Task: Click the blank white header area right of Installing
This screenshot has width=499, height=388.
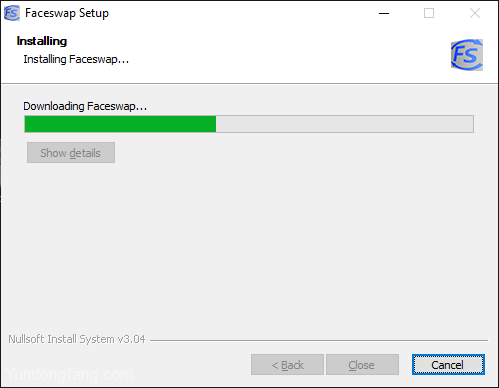Action: pos(267,50)
